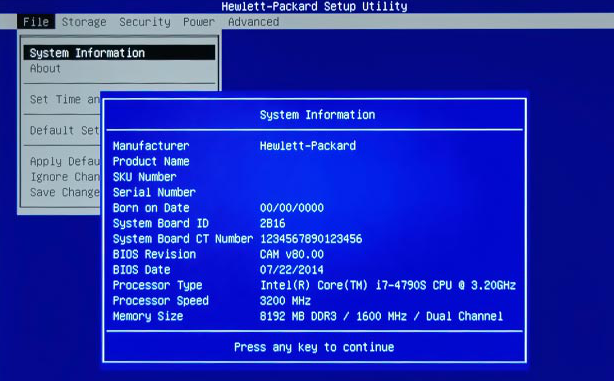The width and height of the screenshot is (614, 381).
Task: Click the CAM v80.00 revision value
Action: [292, 255]
